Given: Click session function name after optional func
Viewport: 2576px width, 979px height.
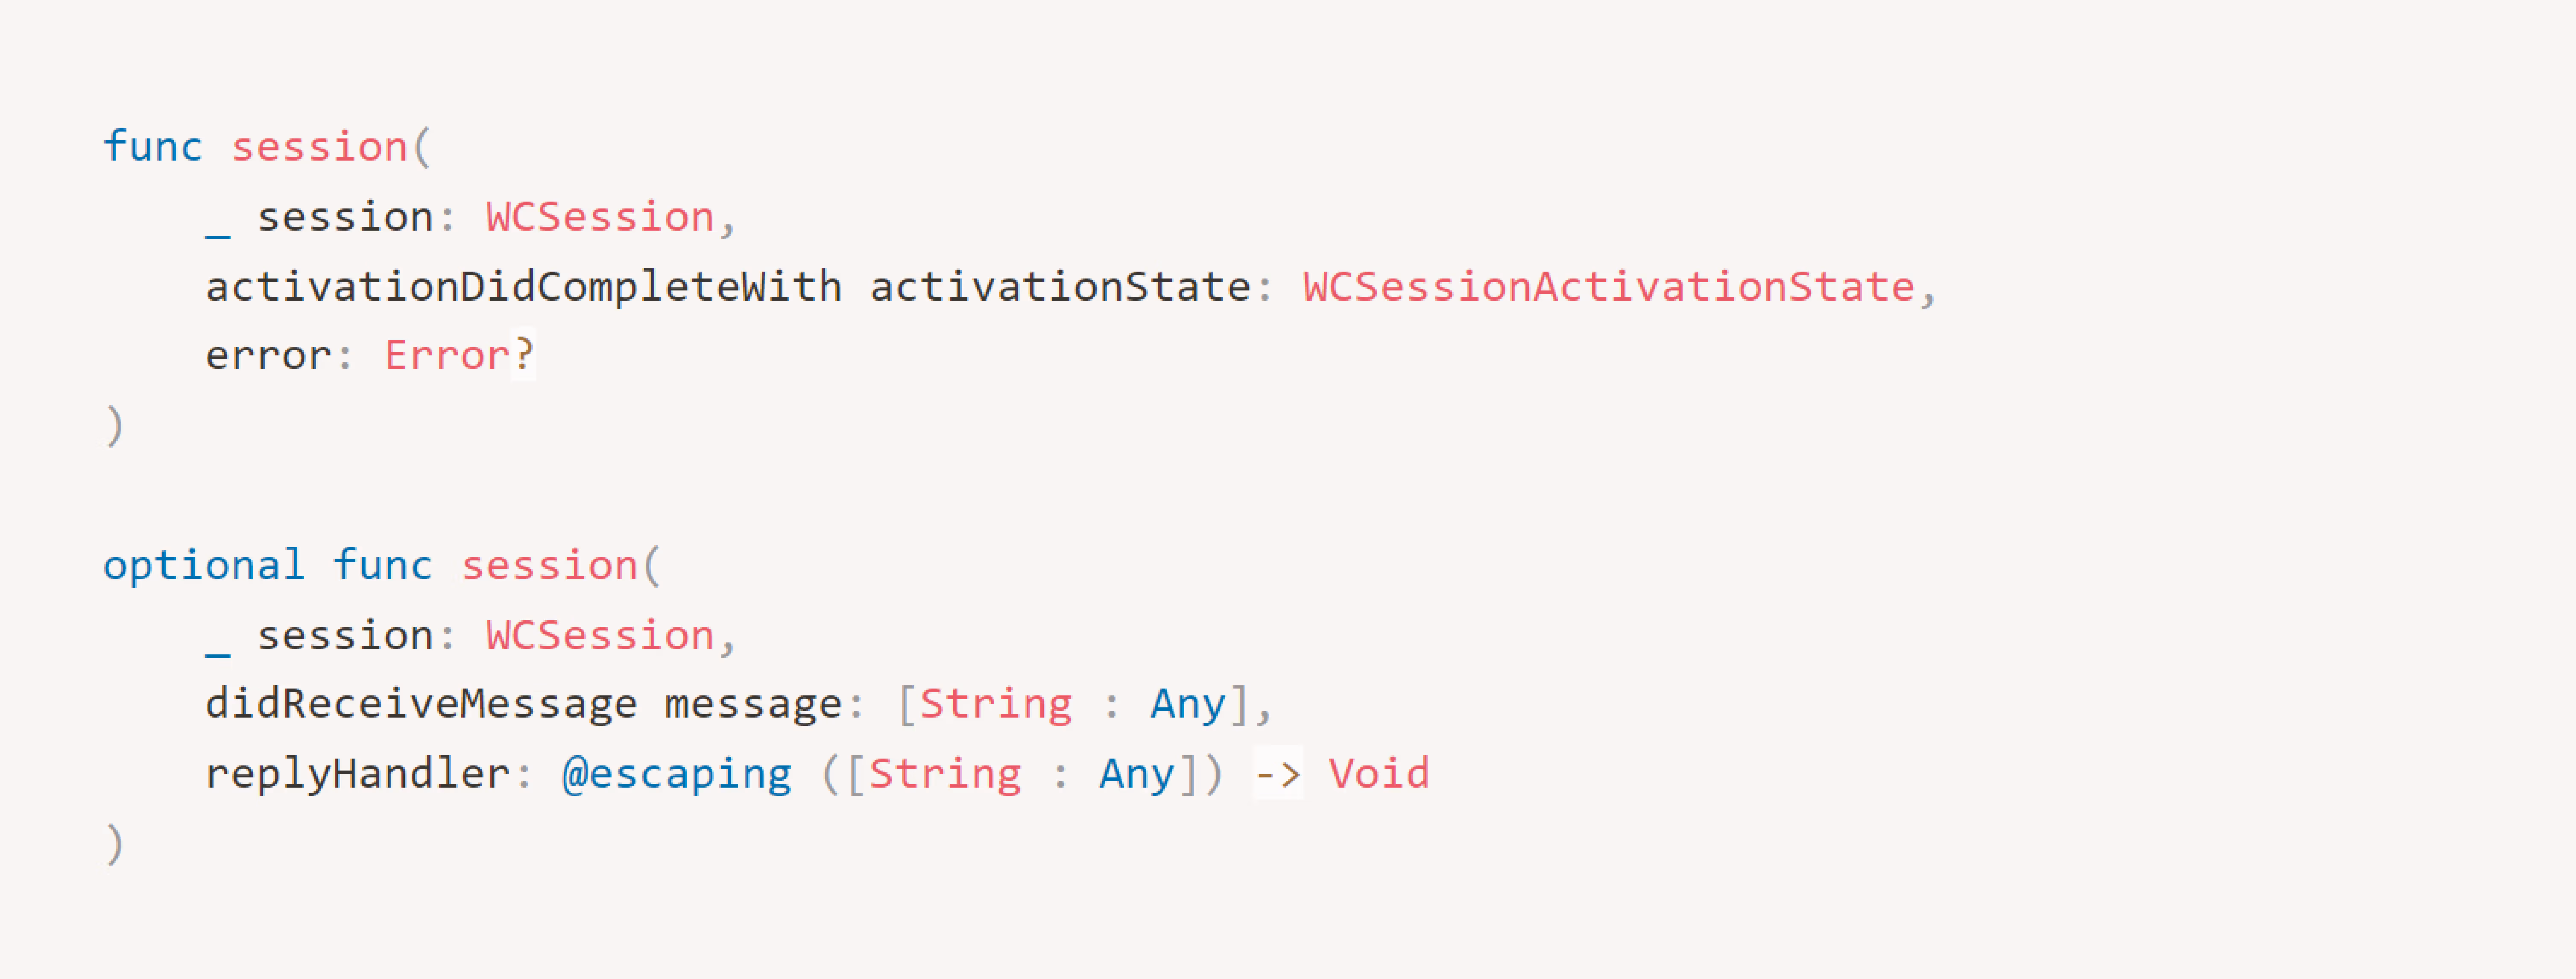Looking at the screenshot, I should (549, 566).
